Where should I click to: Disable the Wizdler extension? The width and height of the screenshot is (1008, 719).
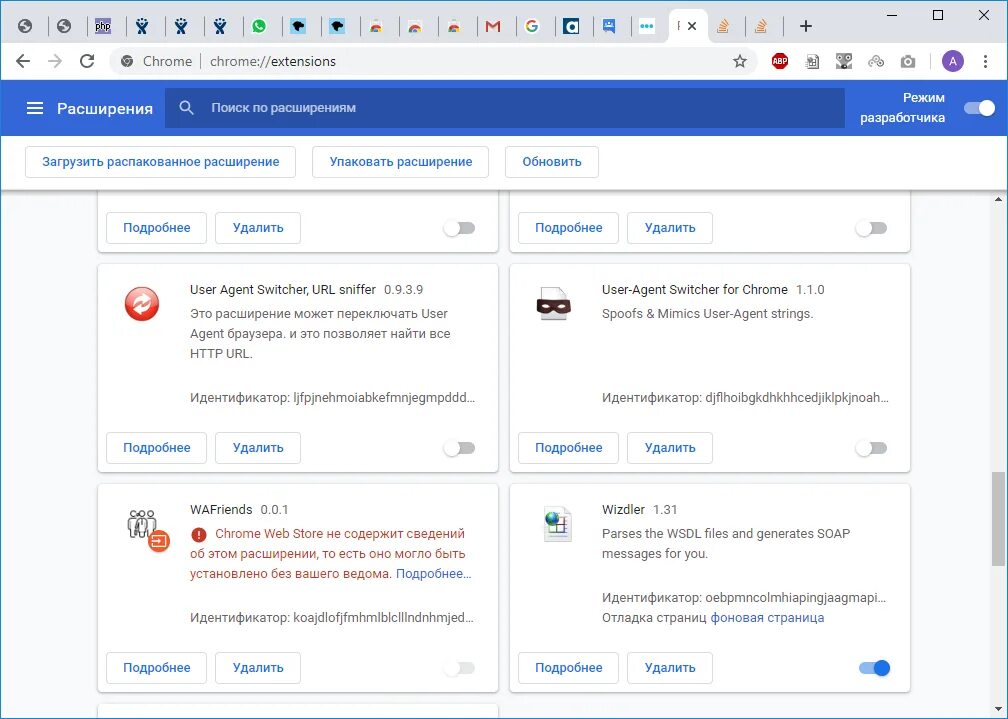pyautogui.click(x=874, y=668)
